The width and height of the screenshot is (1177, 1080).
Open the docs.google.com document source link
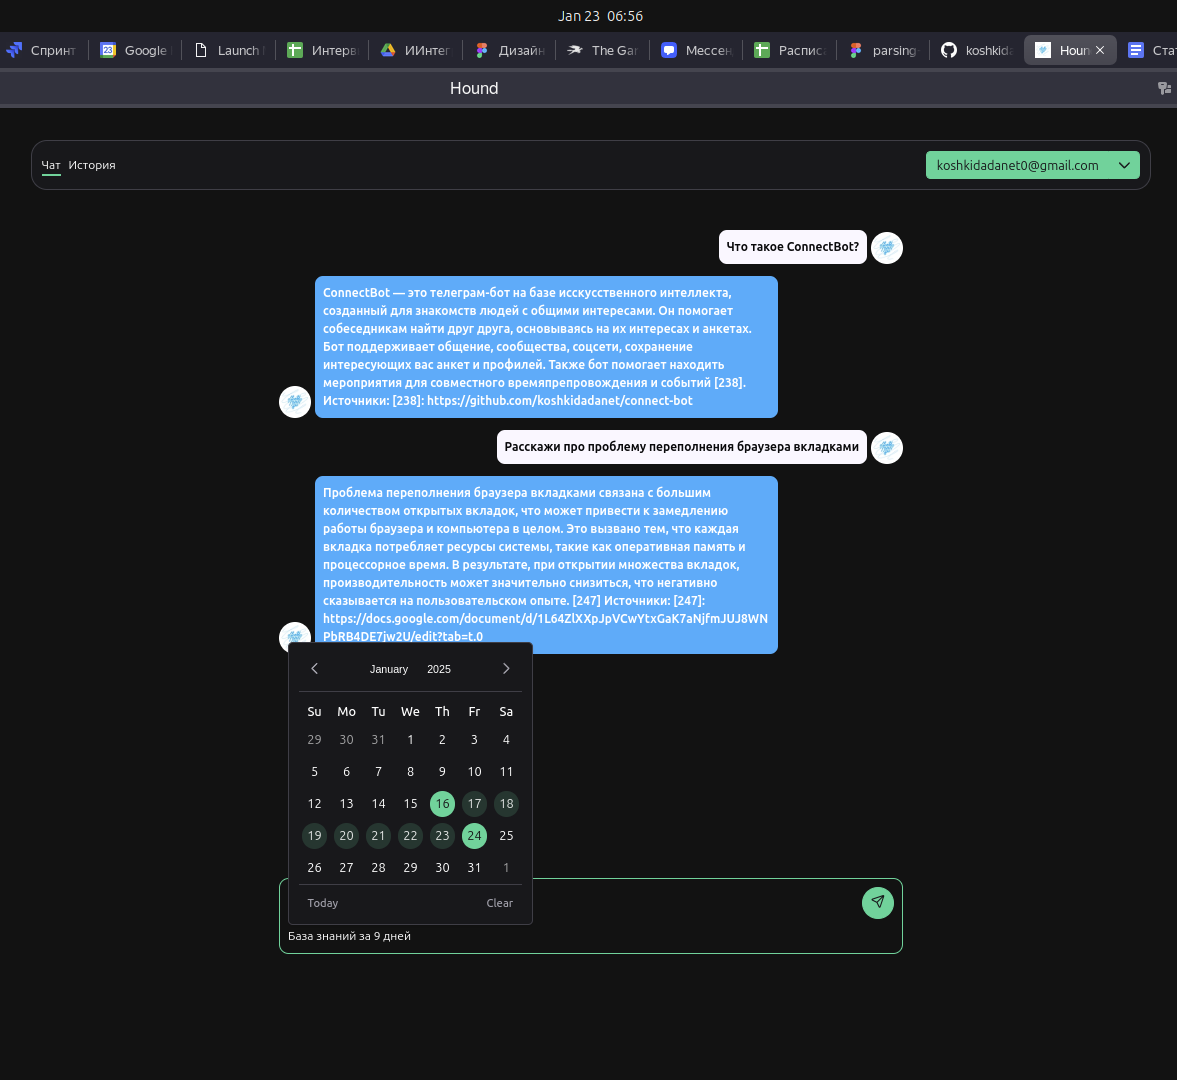pyautogui.click(x=545, y=627)
